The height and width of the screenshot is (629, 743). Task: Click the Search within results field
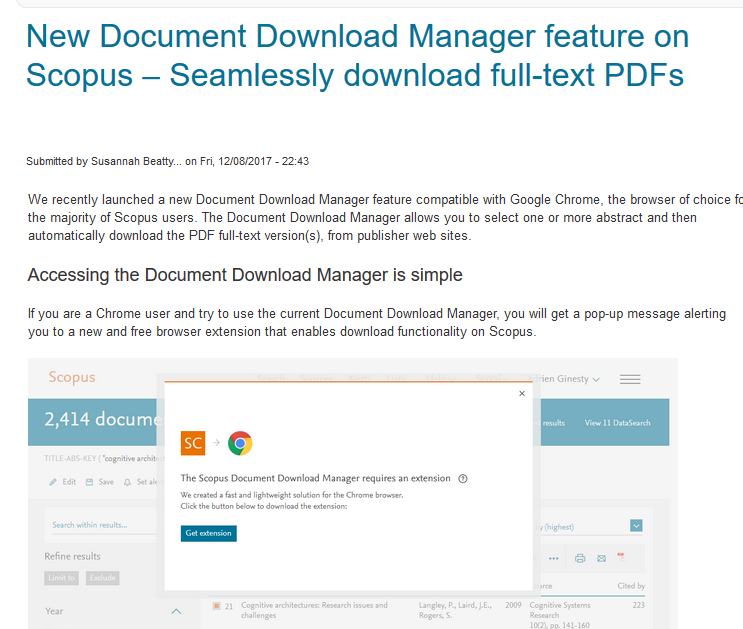104,525
